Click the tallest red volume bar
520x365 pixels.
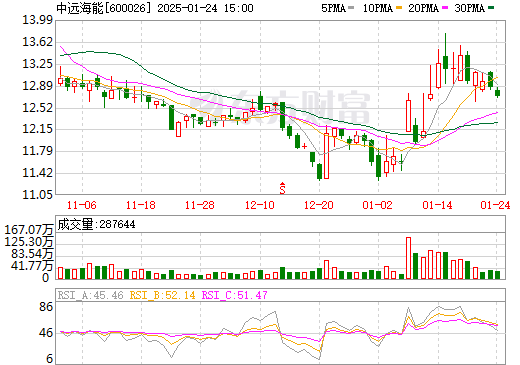pyautogui.click(x=408, y=258)
